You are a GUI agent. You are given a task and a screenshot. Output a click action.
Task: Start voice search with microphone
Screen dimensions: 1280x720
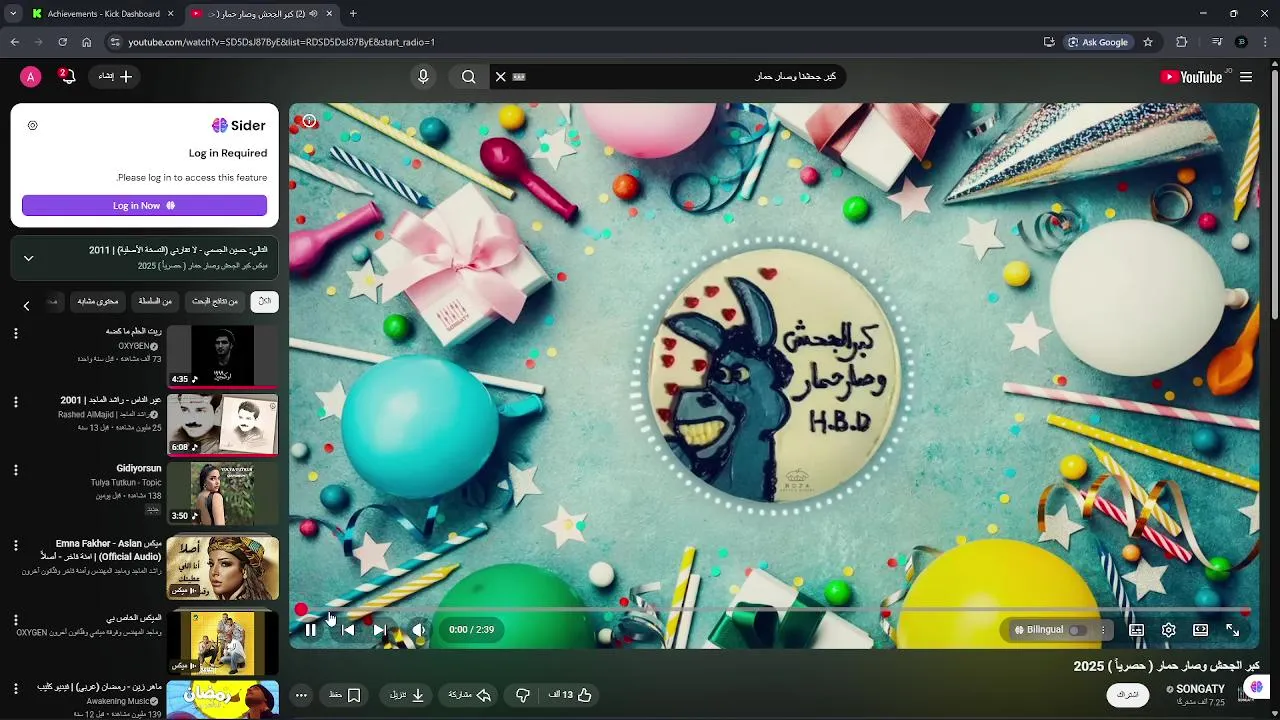pos(423,77)
